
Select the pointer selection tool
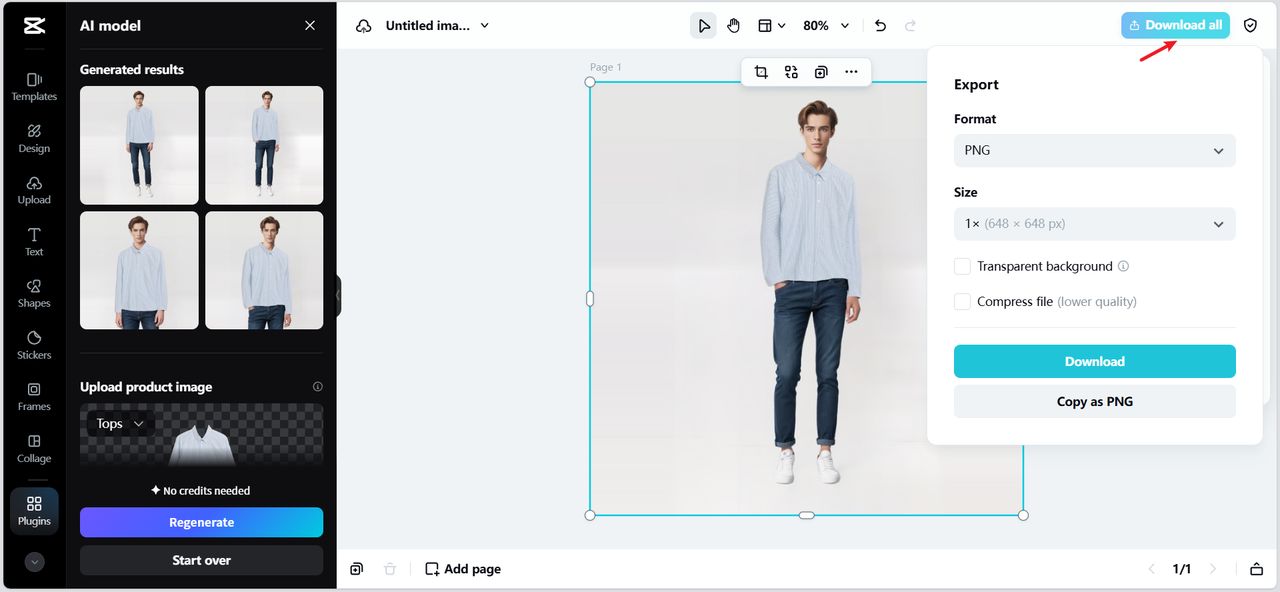click(x=703, y=26)
